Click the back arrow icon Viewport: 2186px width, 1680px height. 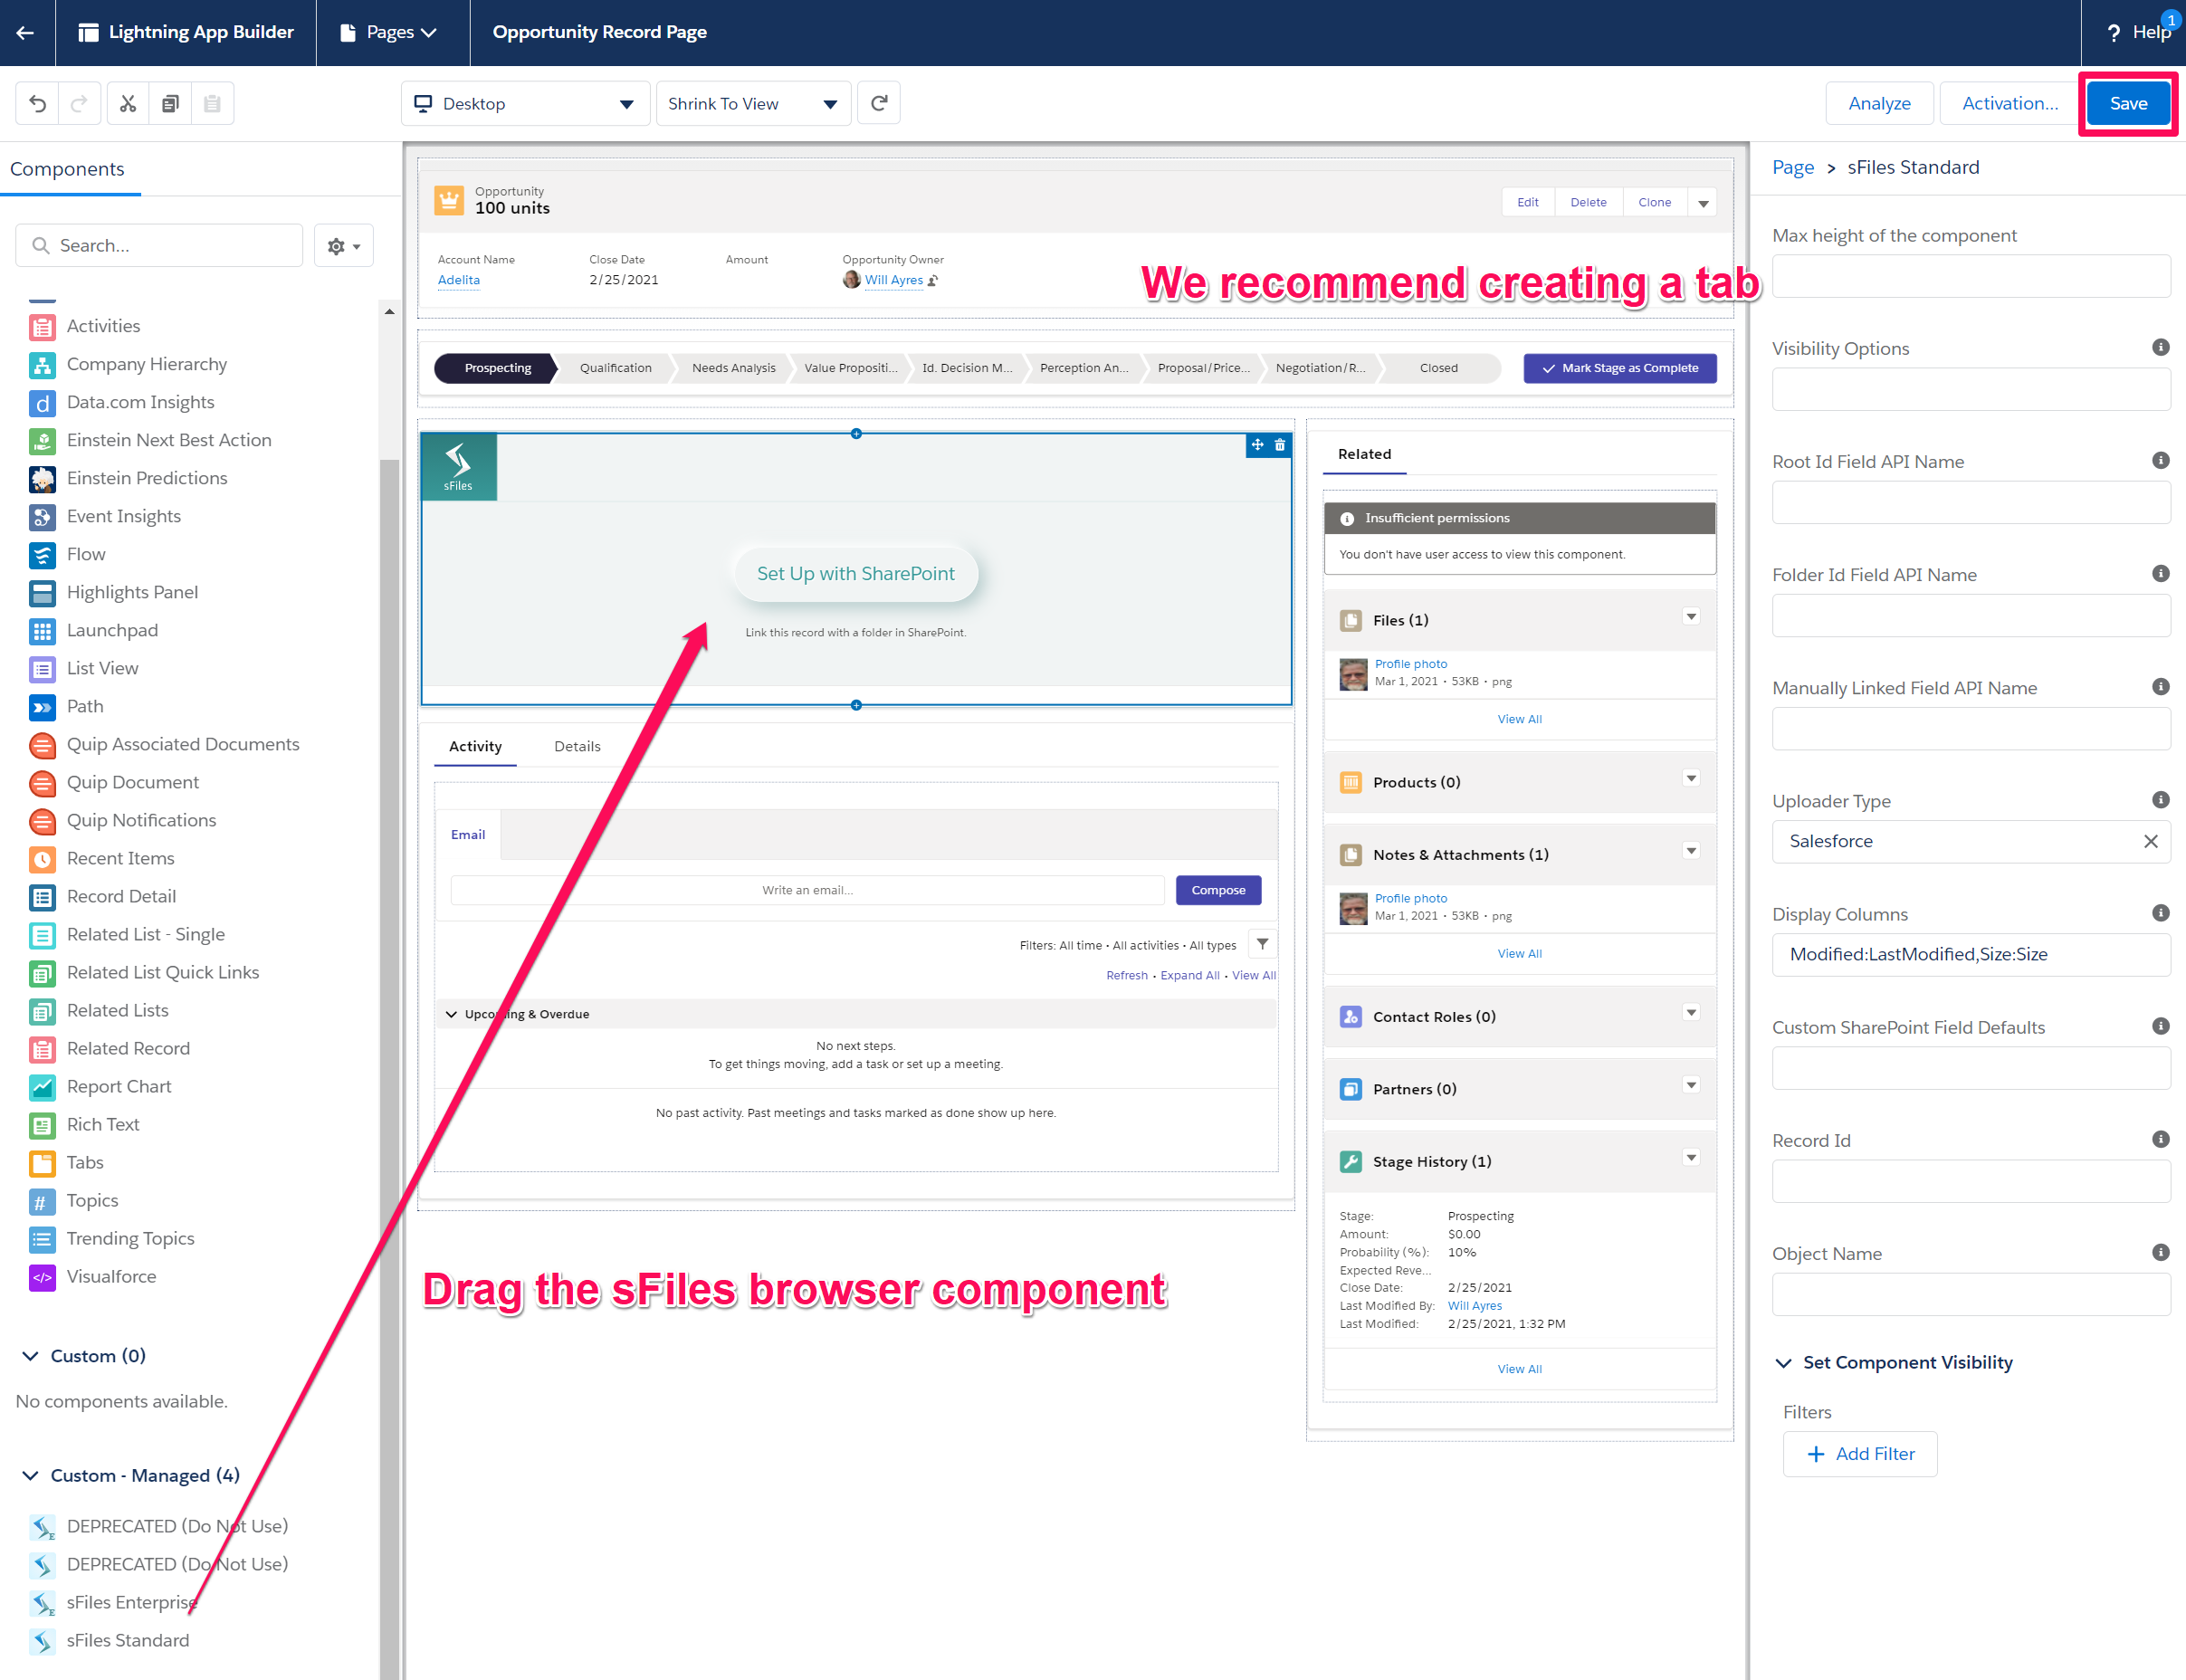[x=26, y=32]
